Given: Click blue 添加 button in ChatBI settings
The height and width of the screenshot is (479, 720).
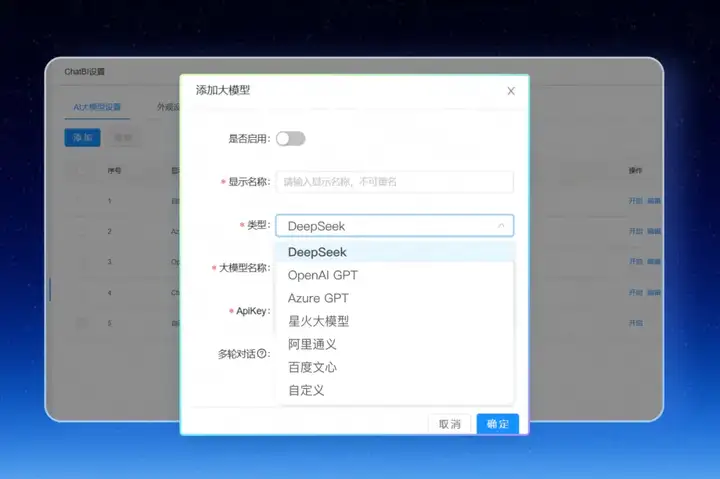Looking at the screenshot, I should tap(82, 137).
